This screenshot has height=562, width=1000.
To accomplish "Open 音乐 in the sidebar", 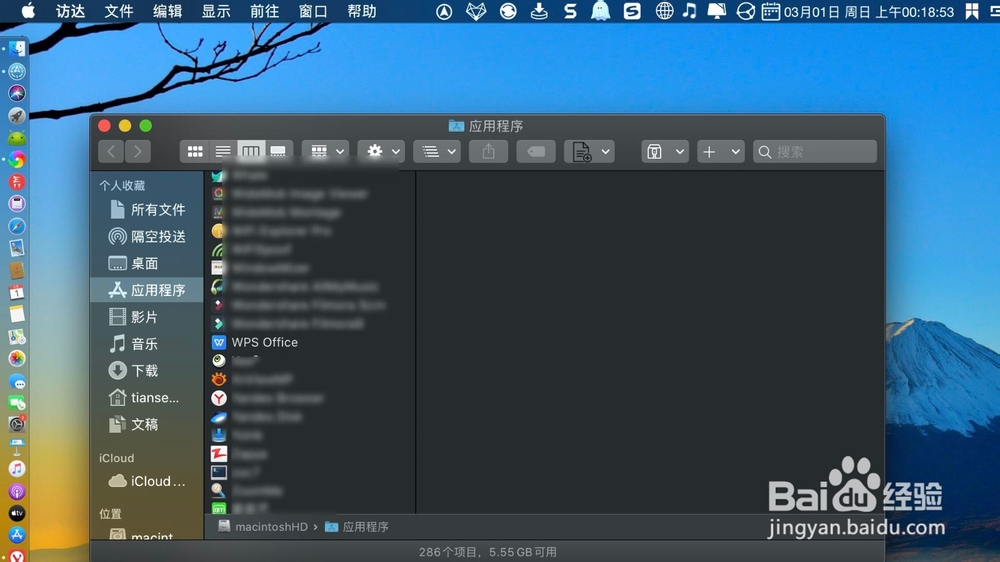I will click(147, 344).
